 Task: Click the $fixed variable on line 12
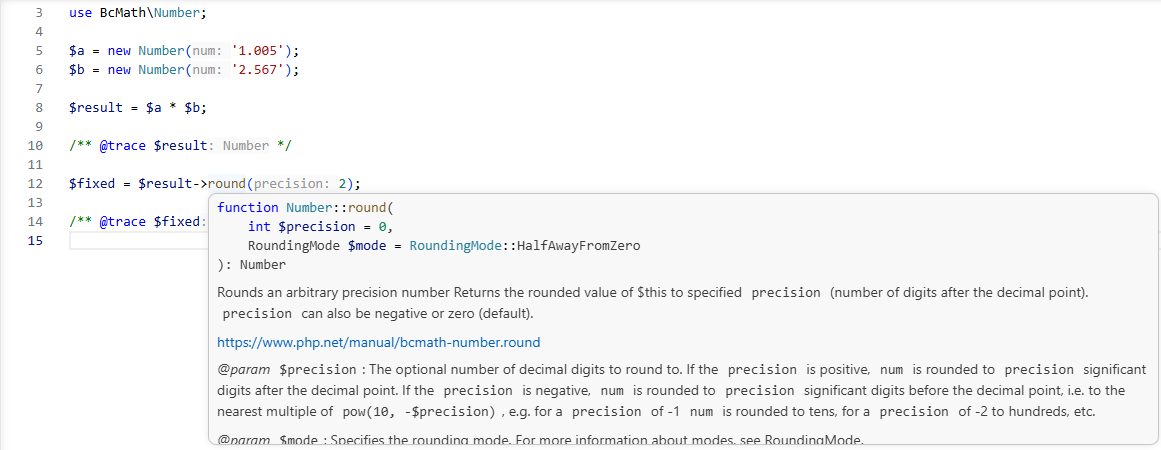point(92,184)
